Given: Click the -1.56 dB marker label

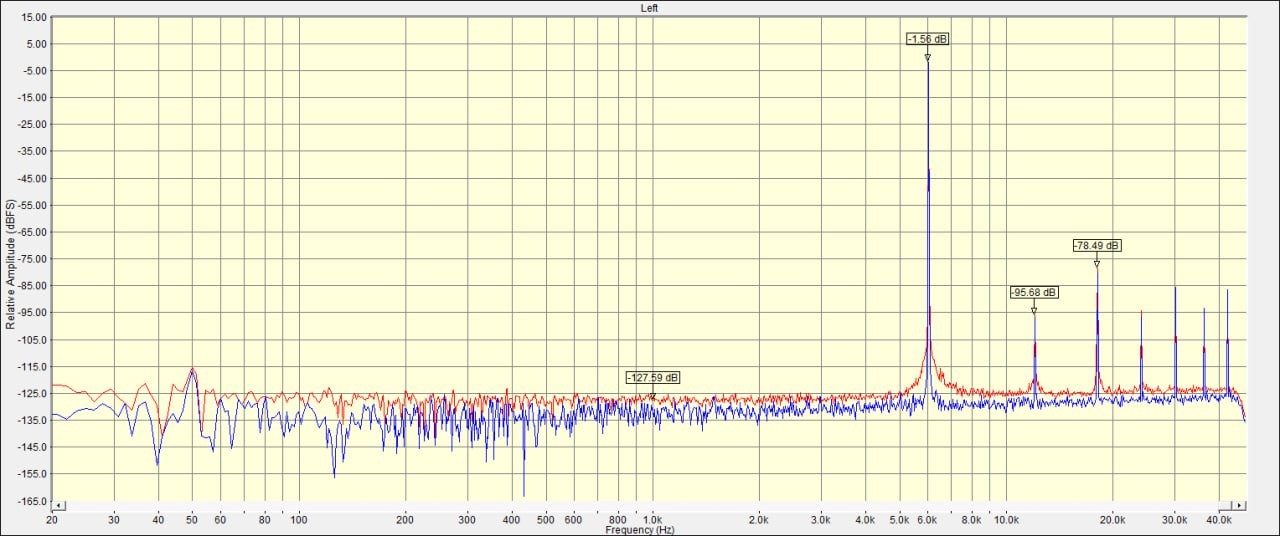Looking at the screenshot, I should click(928, 39).
